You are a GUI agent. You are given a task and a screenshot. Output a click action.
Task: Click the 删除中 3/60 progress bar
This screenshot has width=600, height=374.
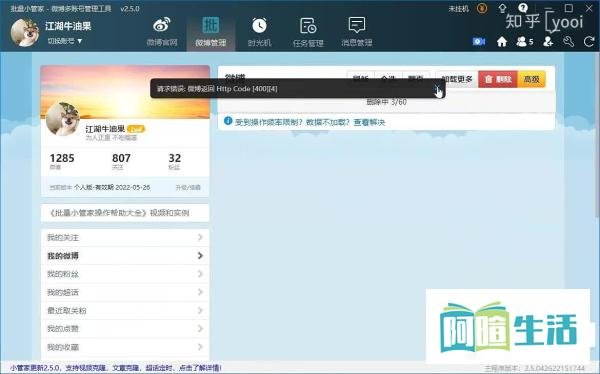click(386, 102)
